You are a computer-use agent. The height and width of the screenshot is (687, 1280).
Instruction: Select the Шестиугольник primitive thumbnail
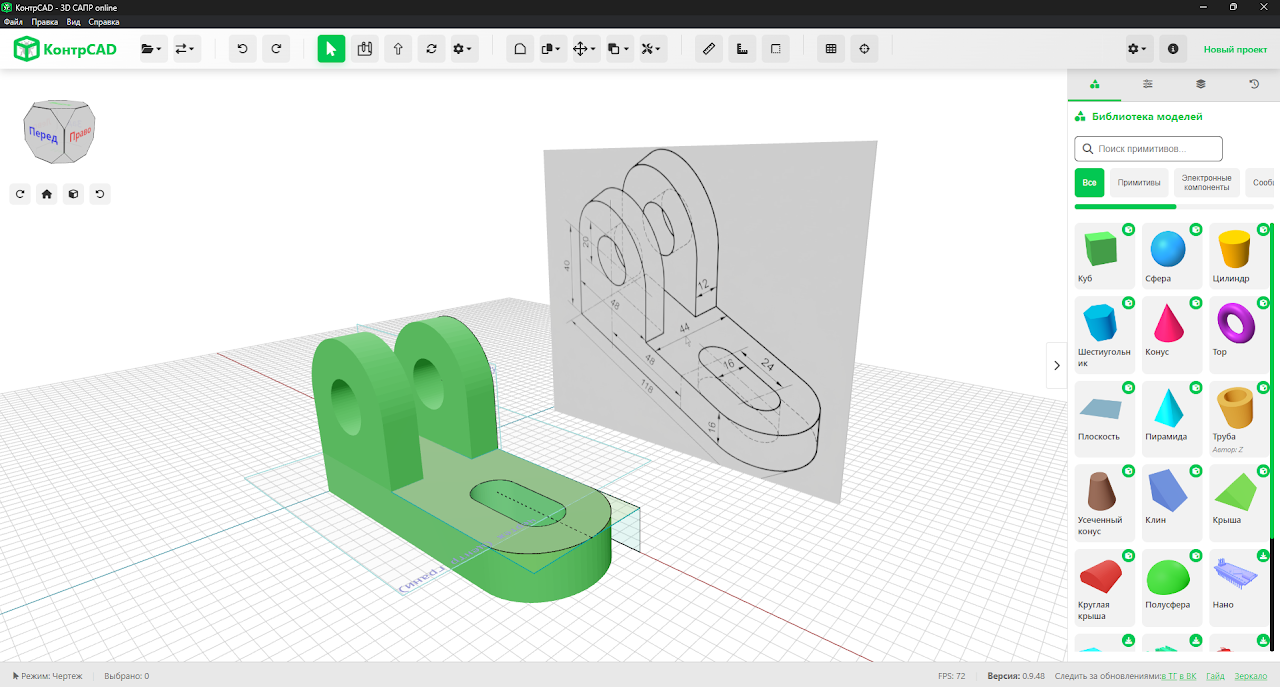tap(1105, 334)
